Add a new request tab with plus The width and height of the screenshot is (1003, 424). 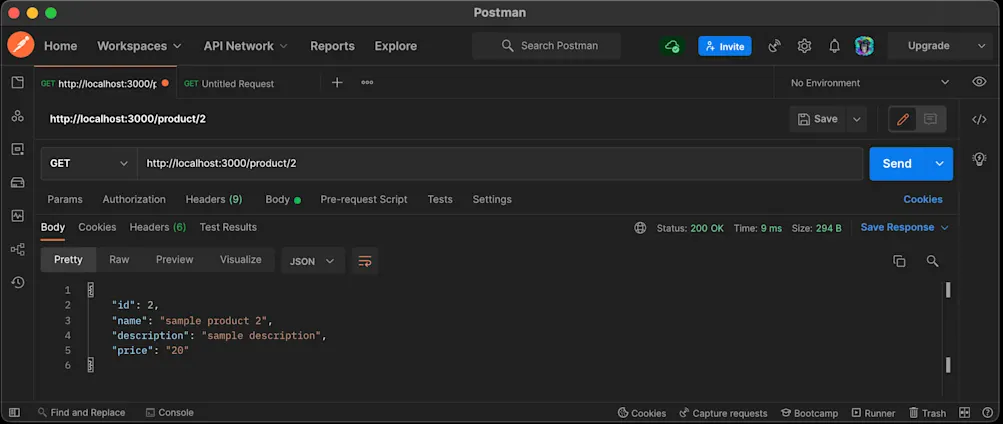[x=337, y=82]
